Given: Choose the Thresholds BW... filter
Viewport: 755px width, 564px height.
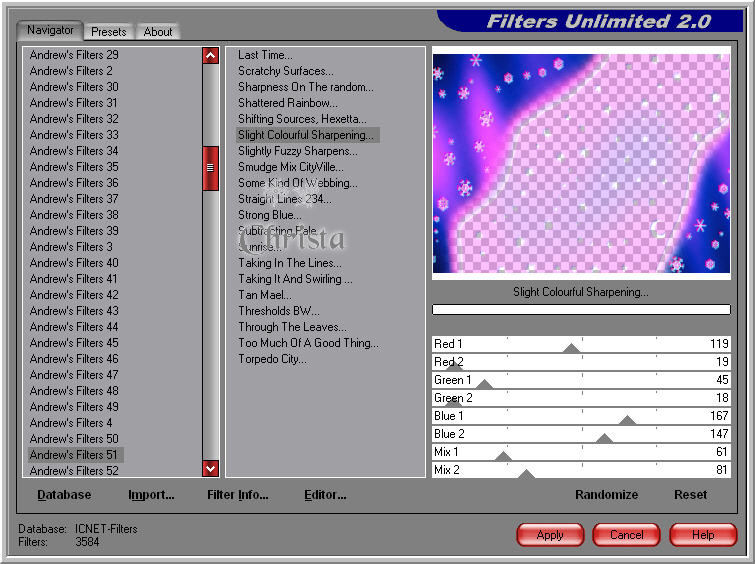Looking at the screenshot, I should point(279,311).
